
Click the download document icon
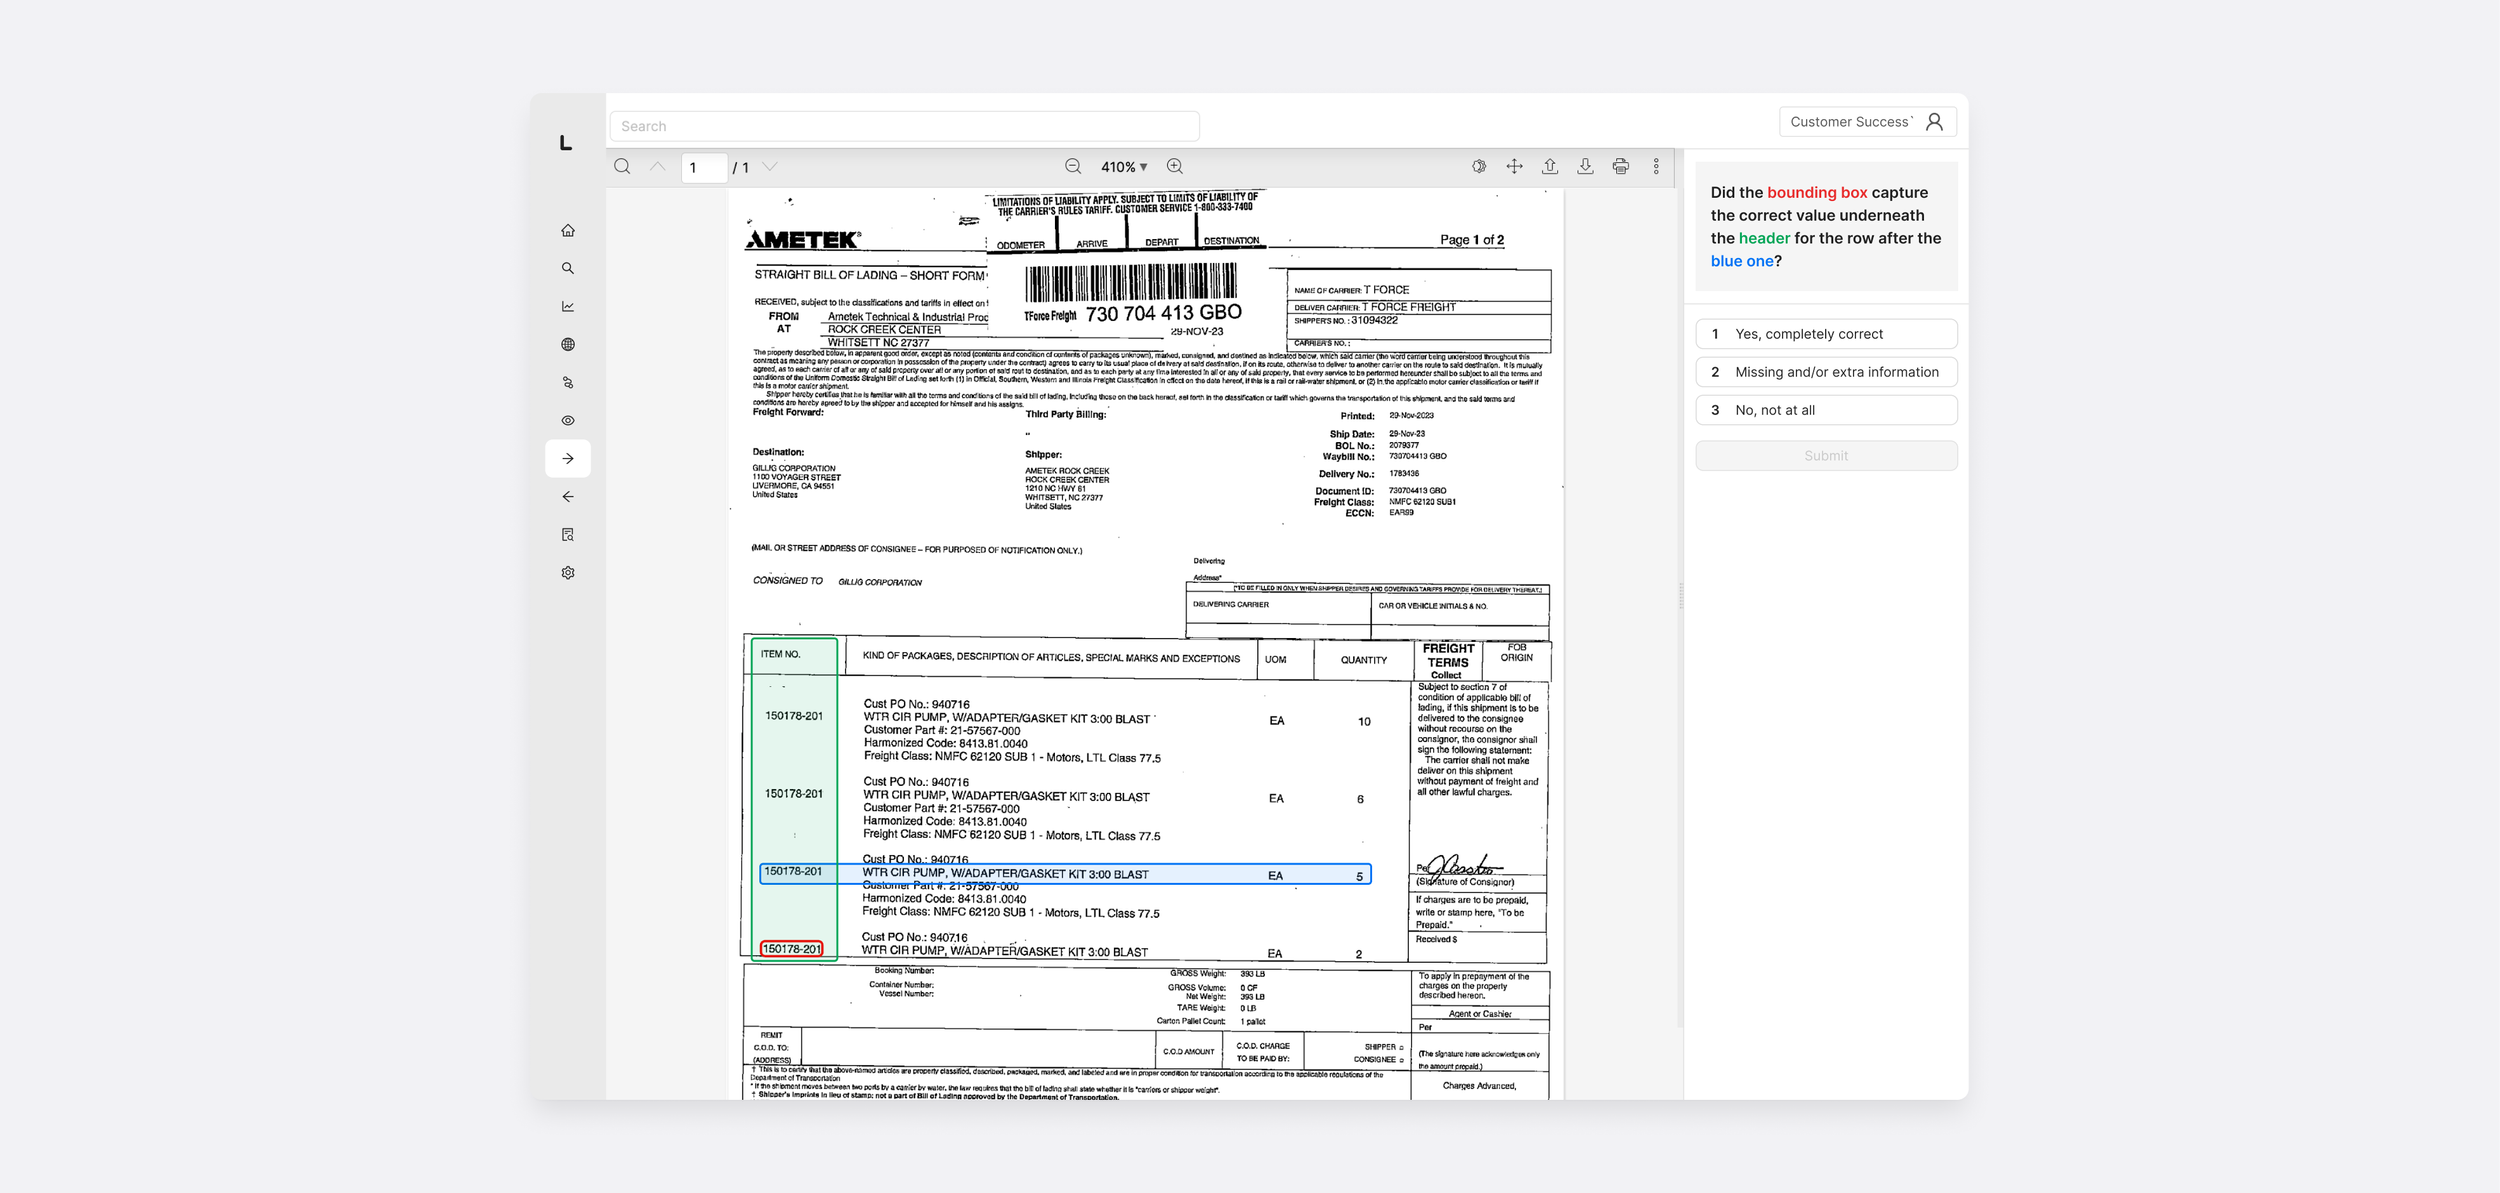[1585, 166]
